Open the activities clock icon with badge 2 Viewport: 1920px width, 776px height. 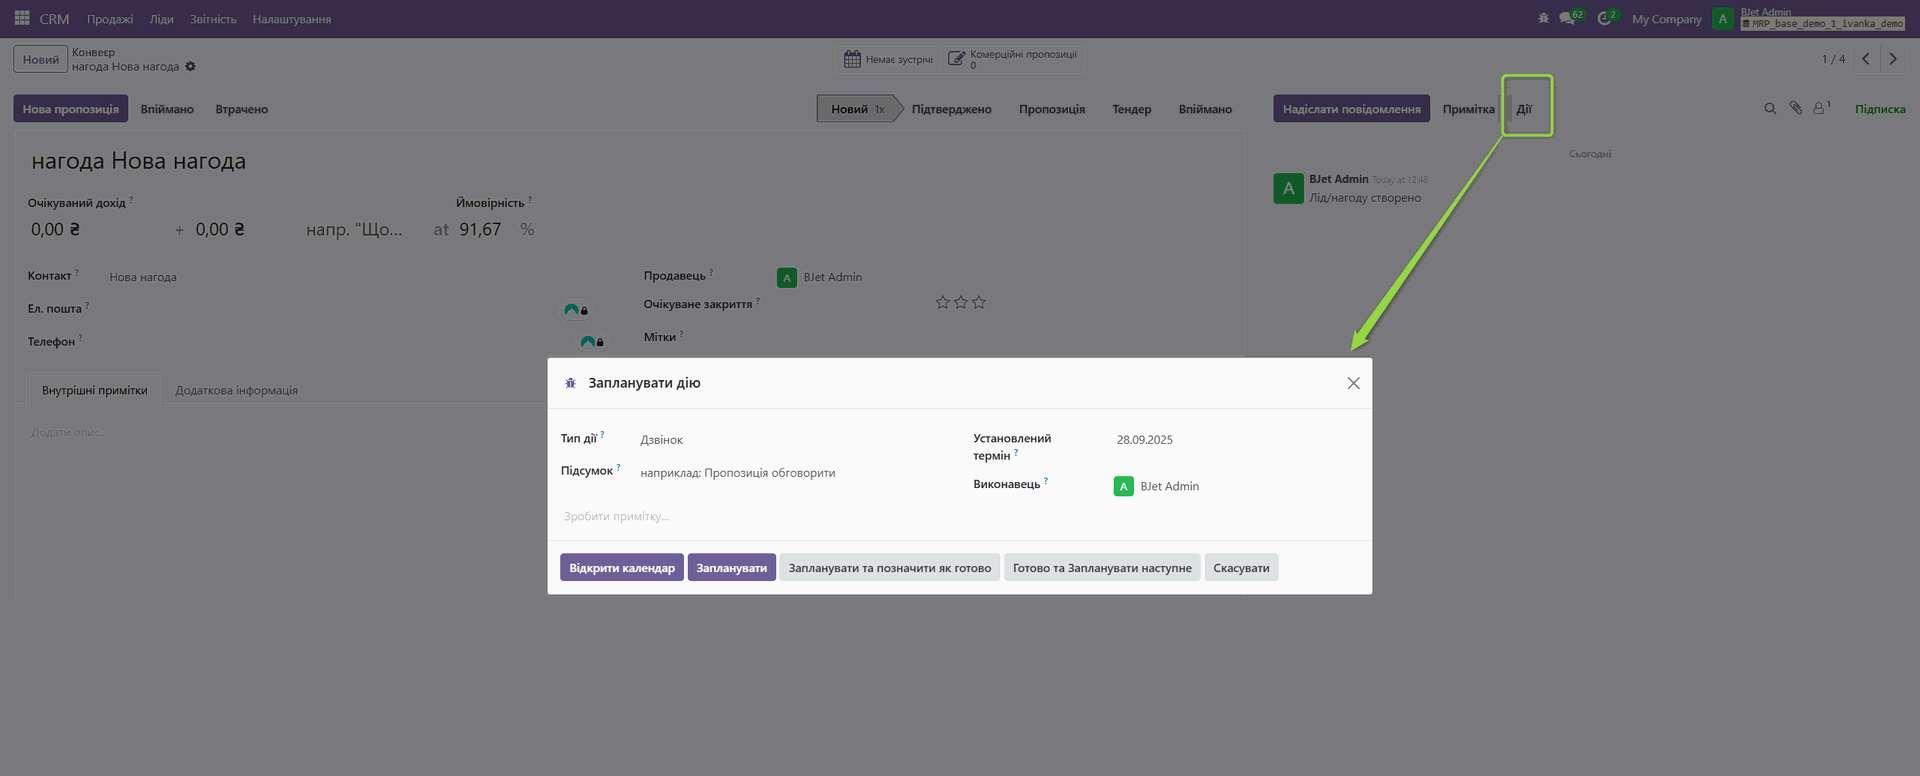pos(1605,18)
